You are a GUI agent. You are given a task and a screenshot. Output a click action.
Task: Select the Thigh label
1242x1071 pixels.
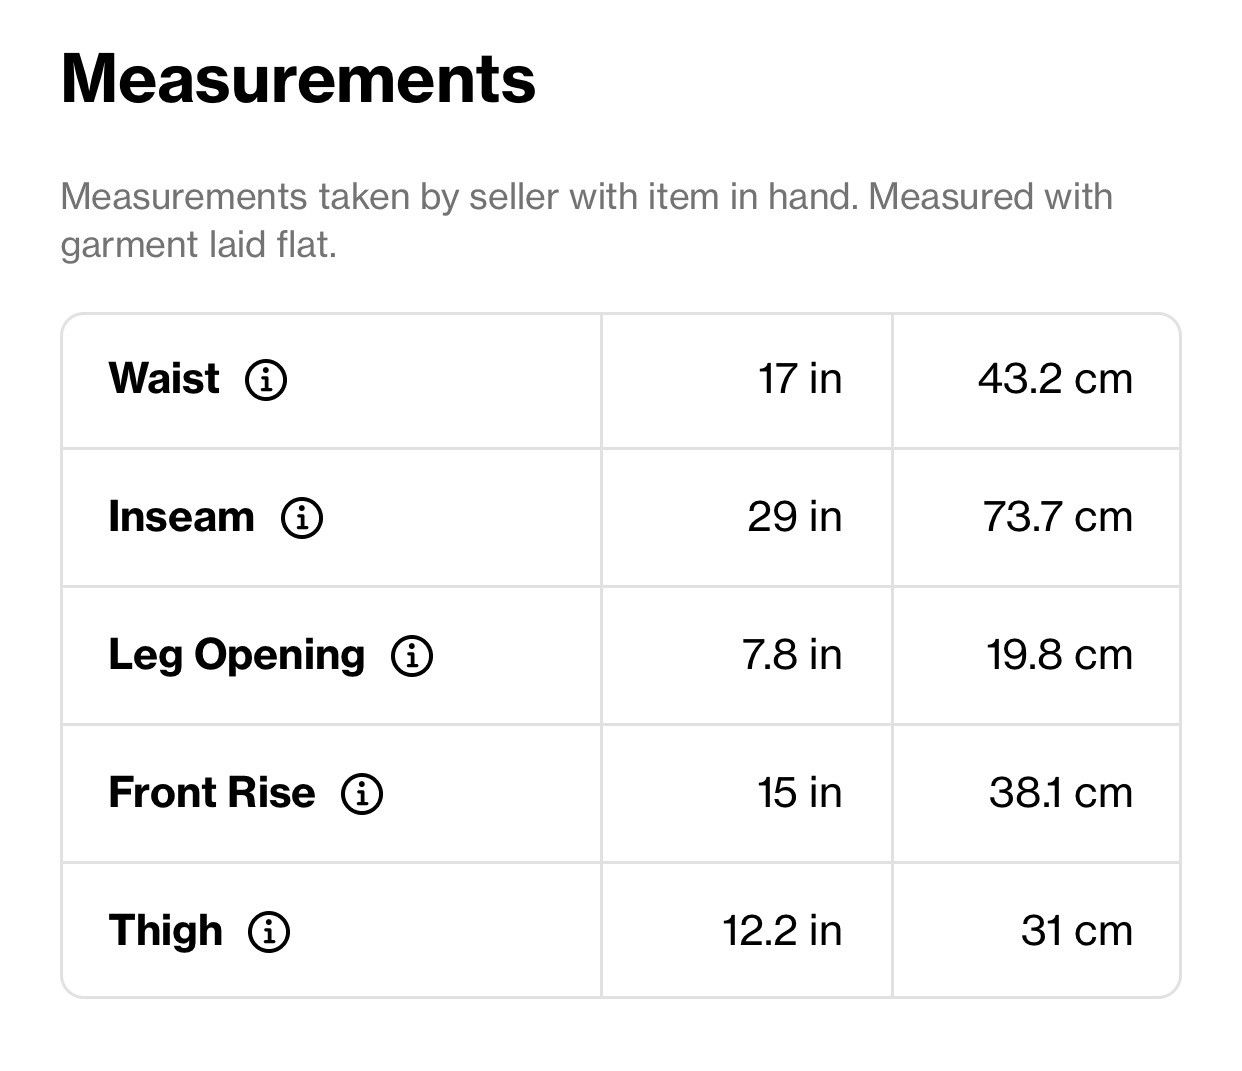166,932
